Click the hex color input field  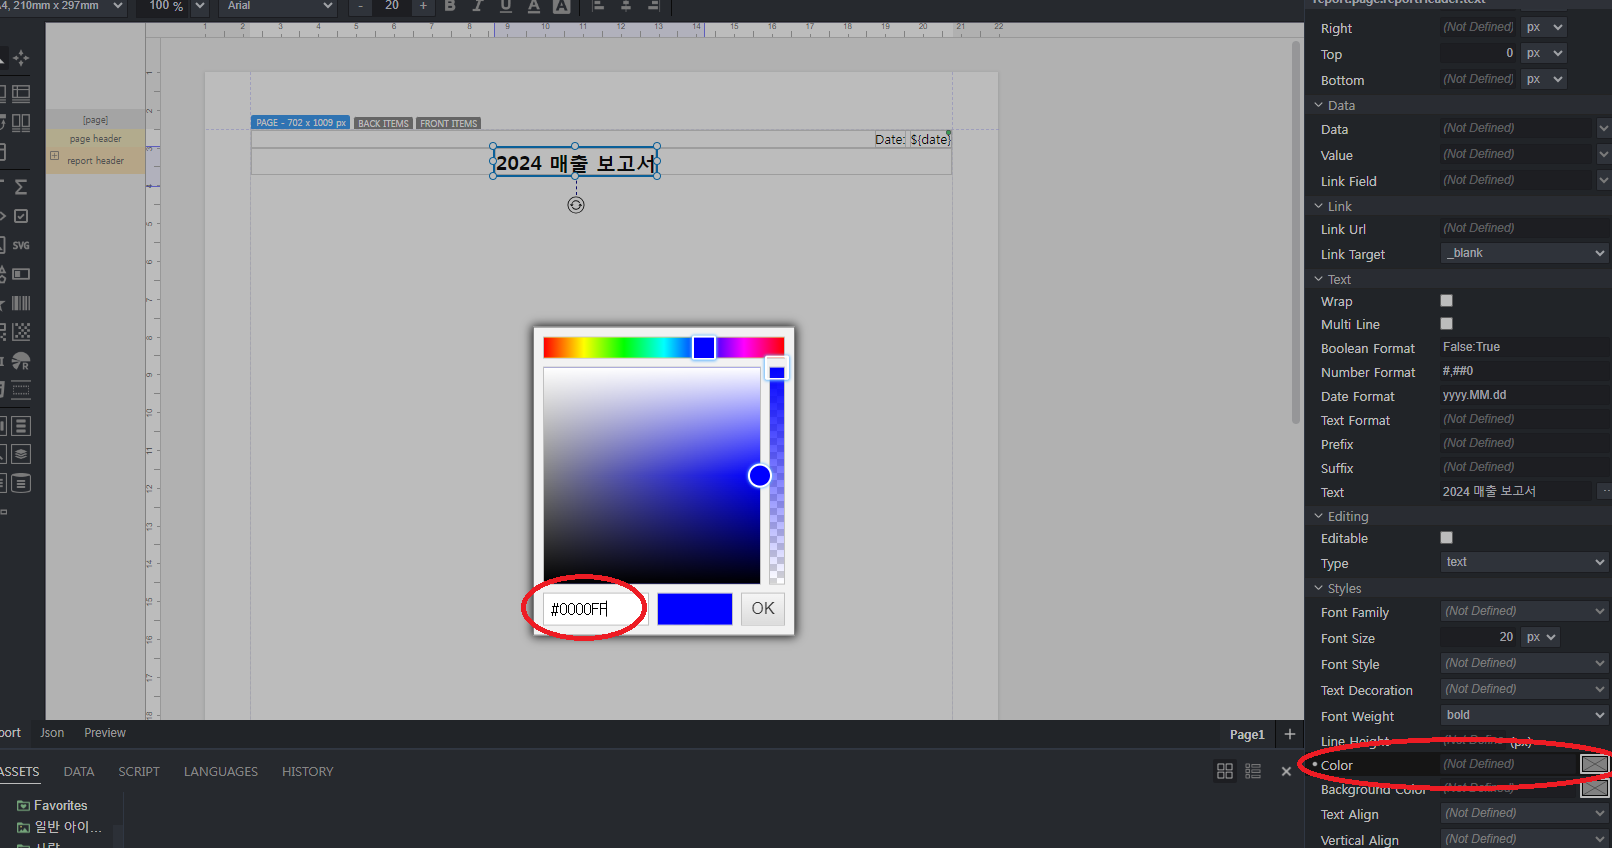pyautogui.click(x=596, y=608)
